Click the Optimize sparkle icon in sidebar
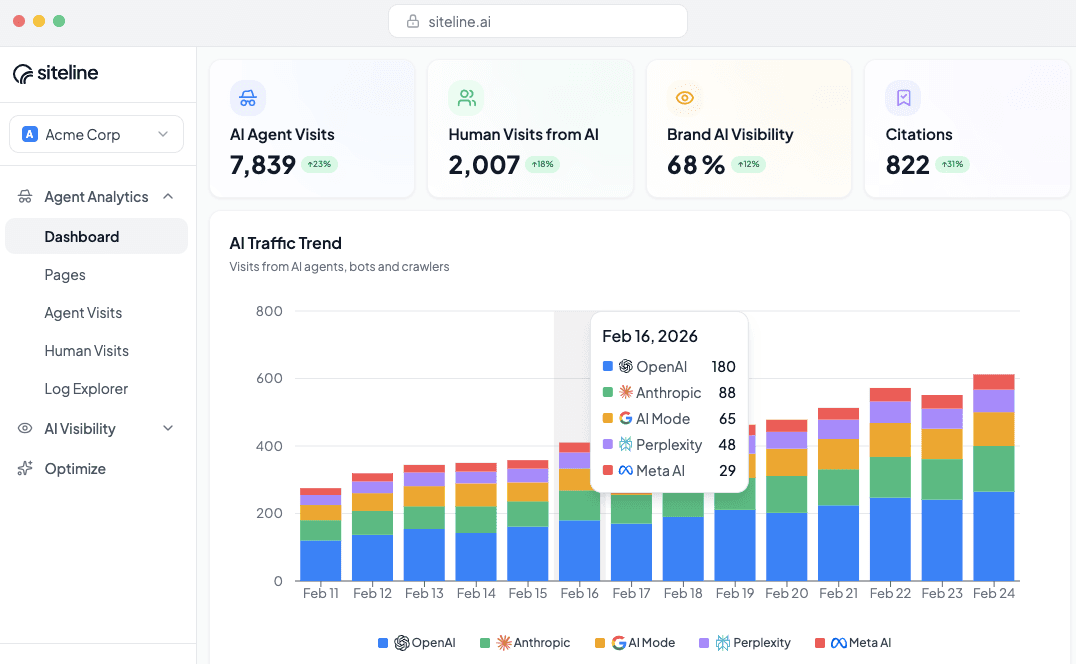The width and height of the screenshot is (1076, 664). point(25,469)
